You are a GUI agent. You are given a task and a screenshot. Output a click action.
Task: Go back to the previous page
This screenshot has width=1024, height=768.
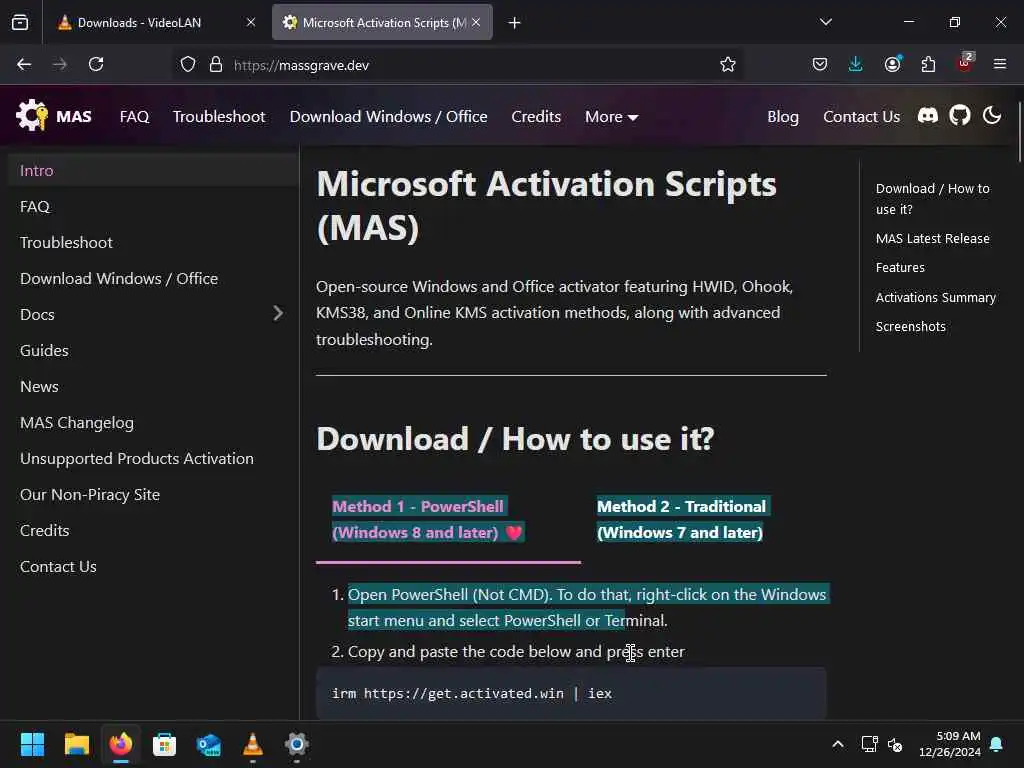(24, 65)
